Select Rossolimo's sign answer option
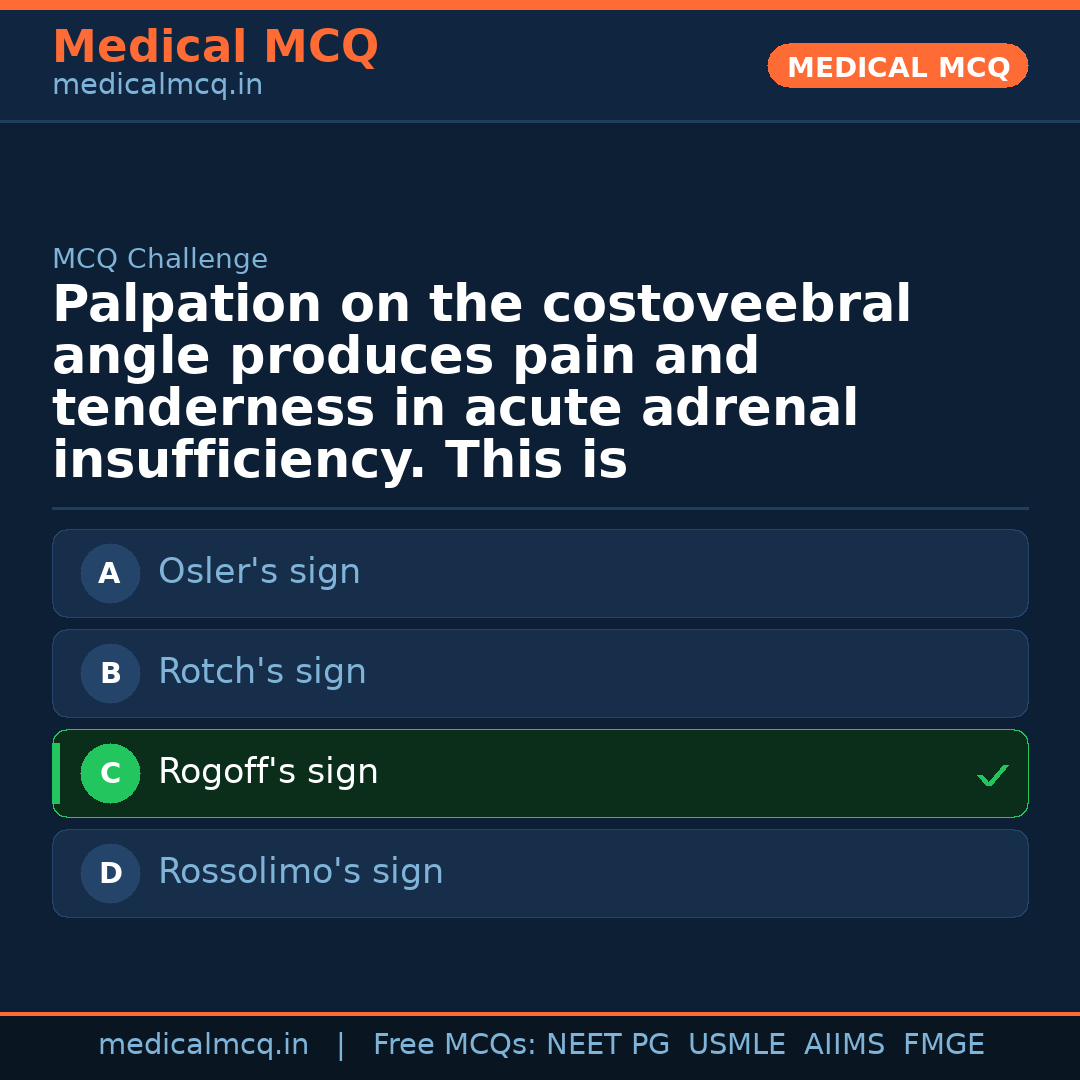Image resolution: width=1080 pixels, height=1080 pixels. point(300,872)
